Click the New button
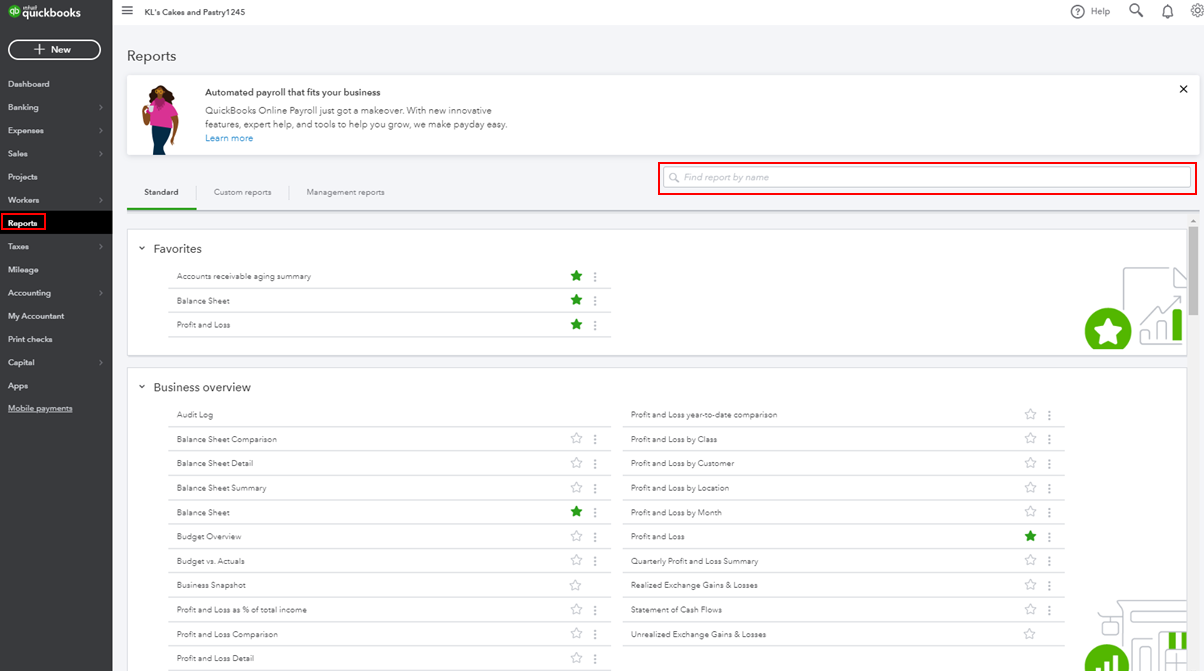Image resolution: width=1204 pixels, height=671 pixels. pyautogui.click(x=54, y=50)
